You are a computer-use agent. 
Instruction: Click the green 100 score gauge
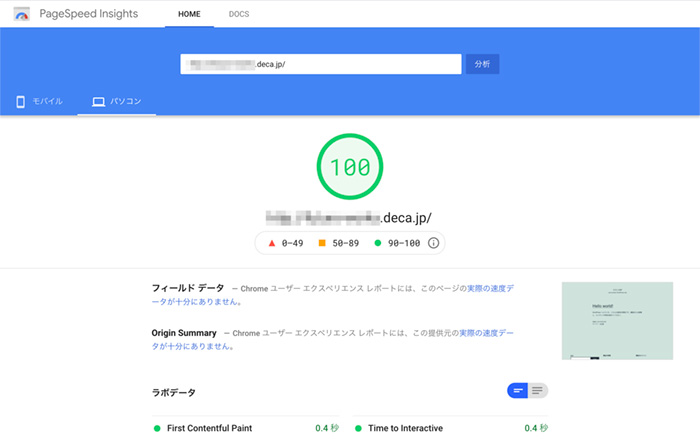[x=350, y=167]
